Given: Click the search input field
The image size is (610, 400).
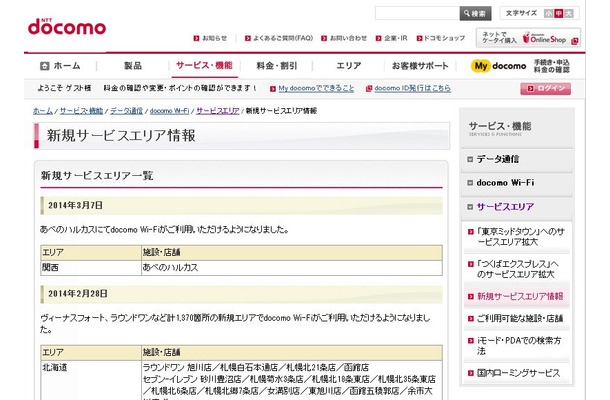Looking at the screenshot, I should tap(417, 13).
